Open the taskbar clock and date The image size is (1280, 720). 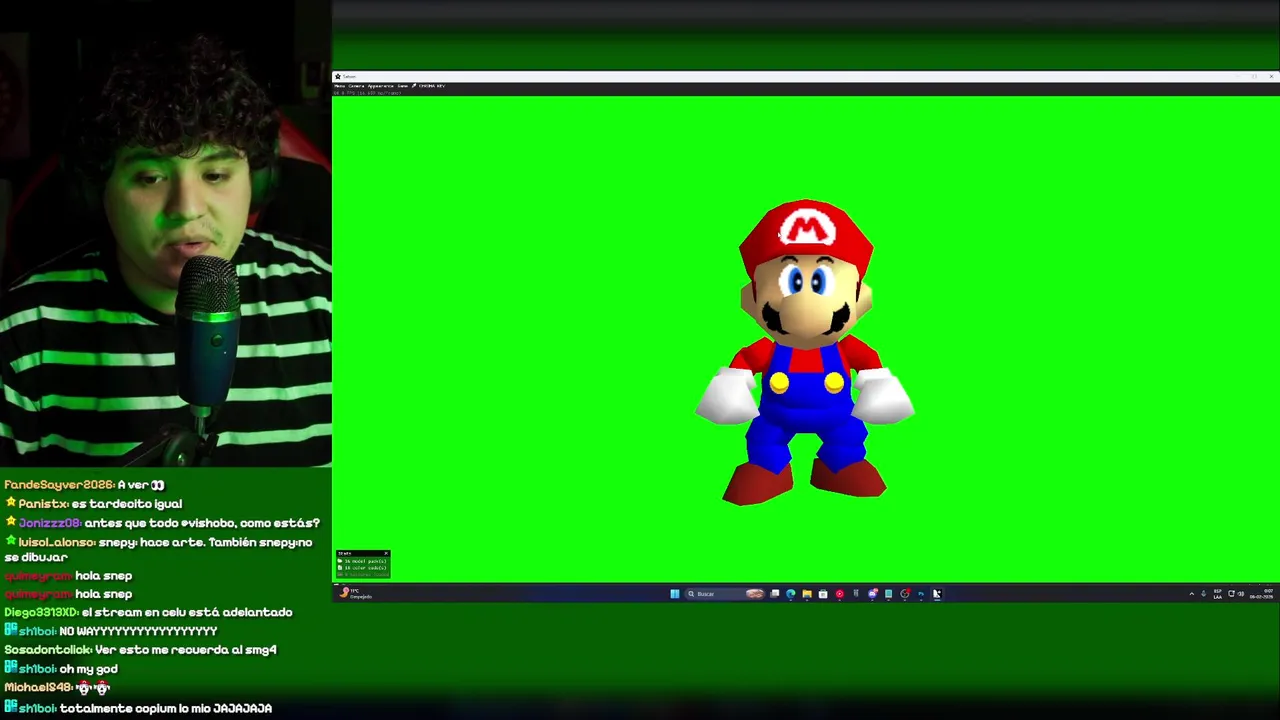tap(1261, 594)
